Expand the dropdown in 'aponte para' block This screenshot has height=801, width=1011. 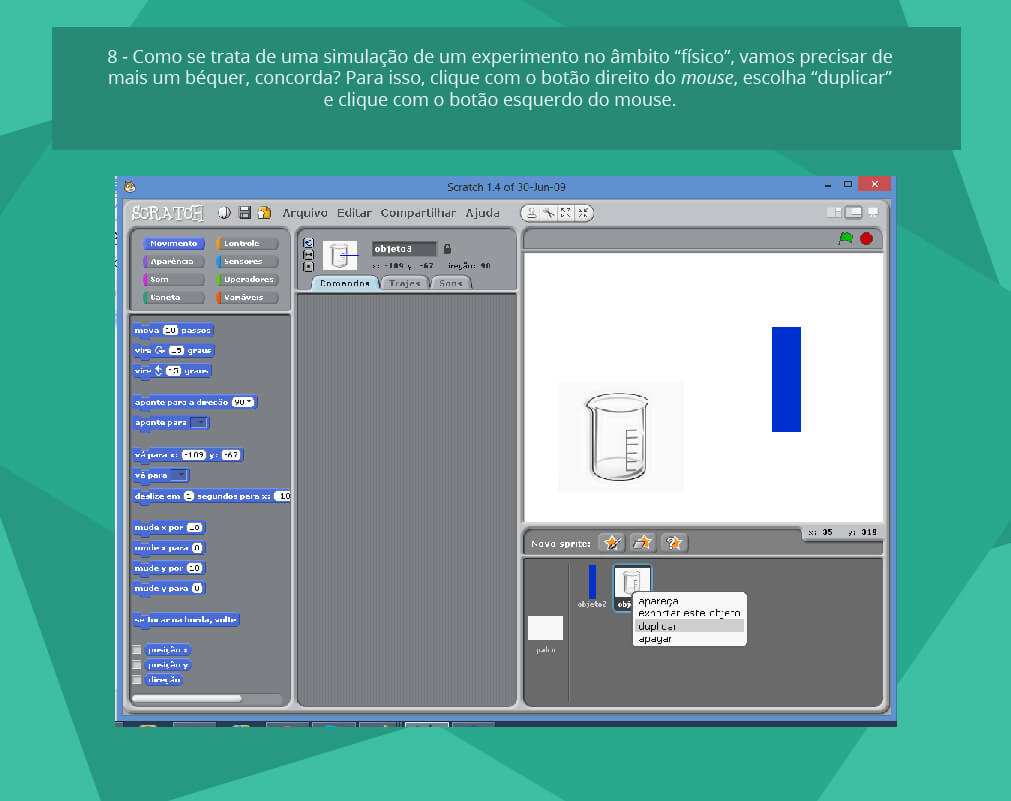pyautogui.click(x=199, y=423)
